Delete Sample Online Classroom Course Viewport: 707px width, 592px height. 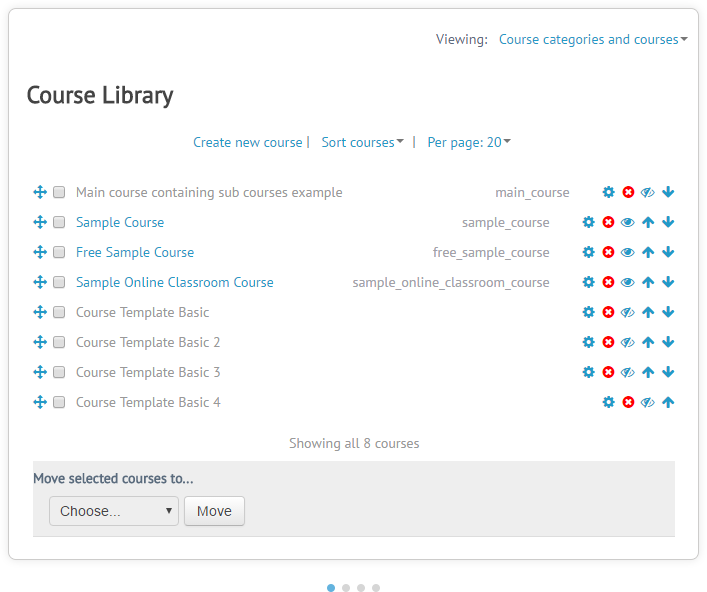(x=608, y=282)
